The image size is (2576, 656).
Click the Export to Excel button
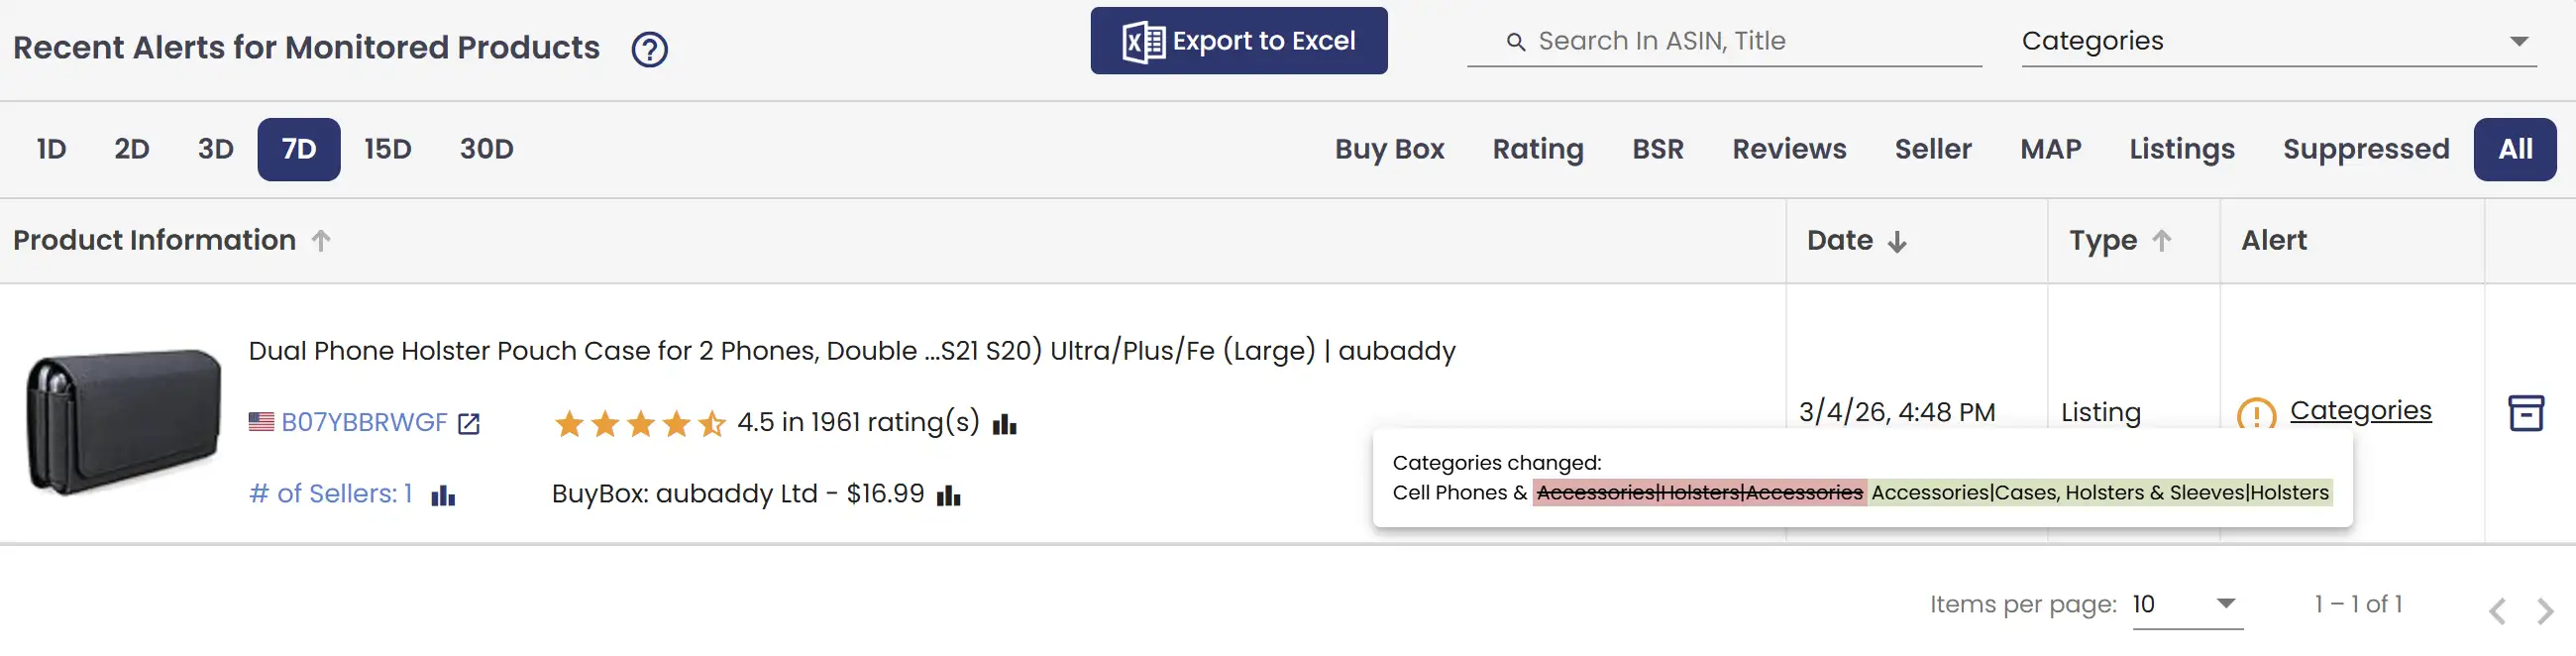pos(1238,41)
